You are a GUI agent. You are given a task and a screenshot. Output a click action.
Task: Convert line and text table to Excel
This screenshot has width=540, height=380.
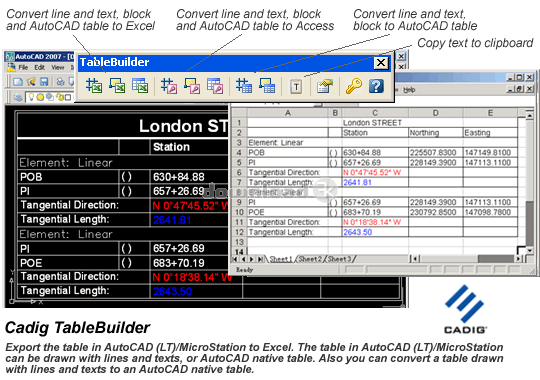tap(94, 86)
